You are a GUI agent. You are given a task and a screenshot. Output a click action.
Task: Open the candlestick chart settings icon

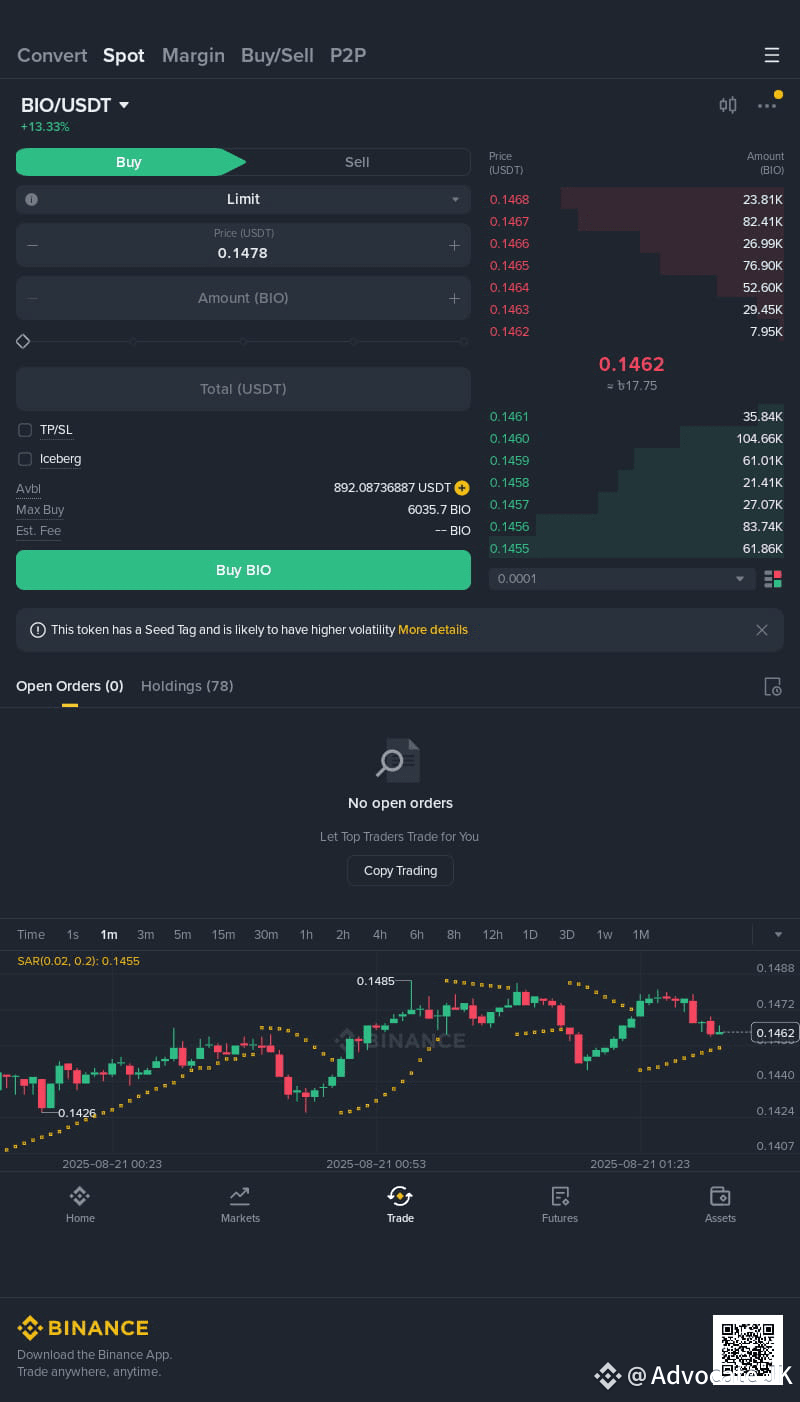(728, 105)
